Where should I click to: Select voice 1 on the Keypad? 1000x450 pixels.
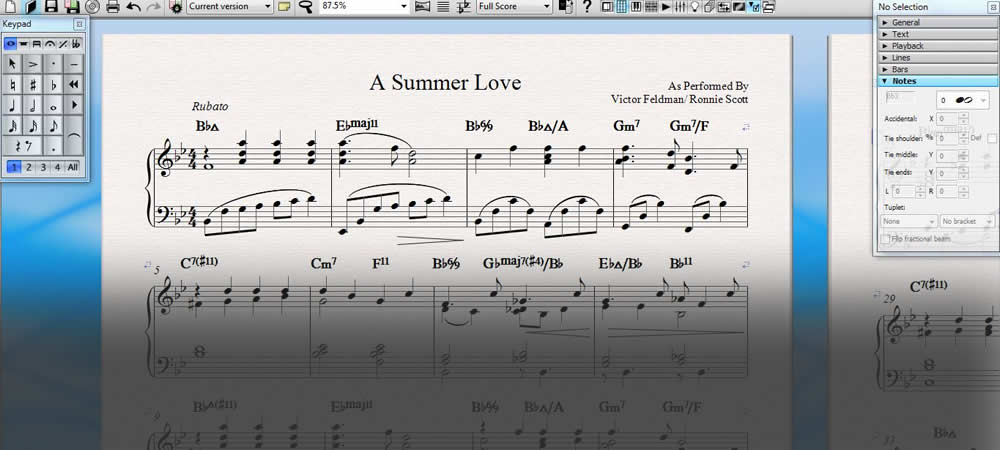click(x=14, y=168)
